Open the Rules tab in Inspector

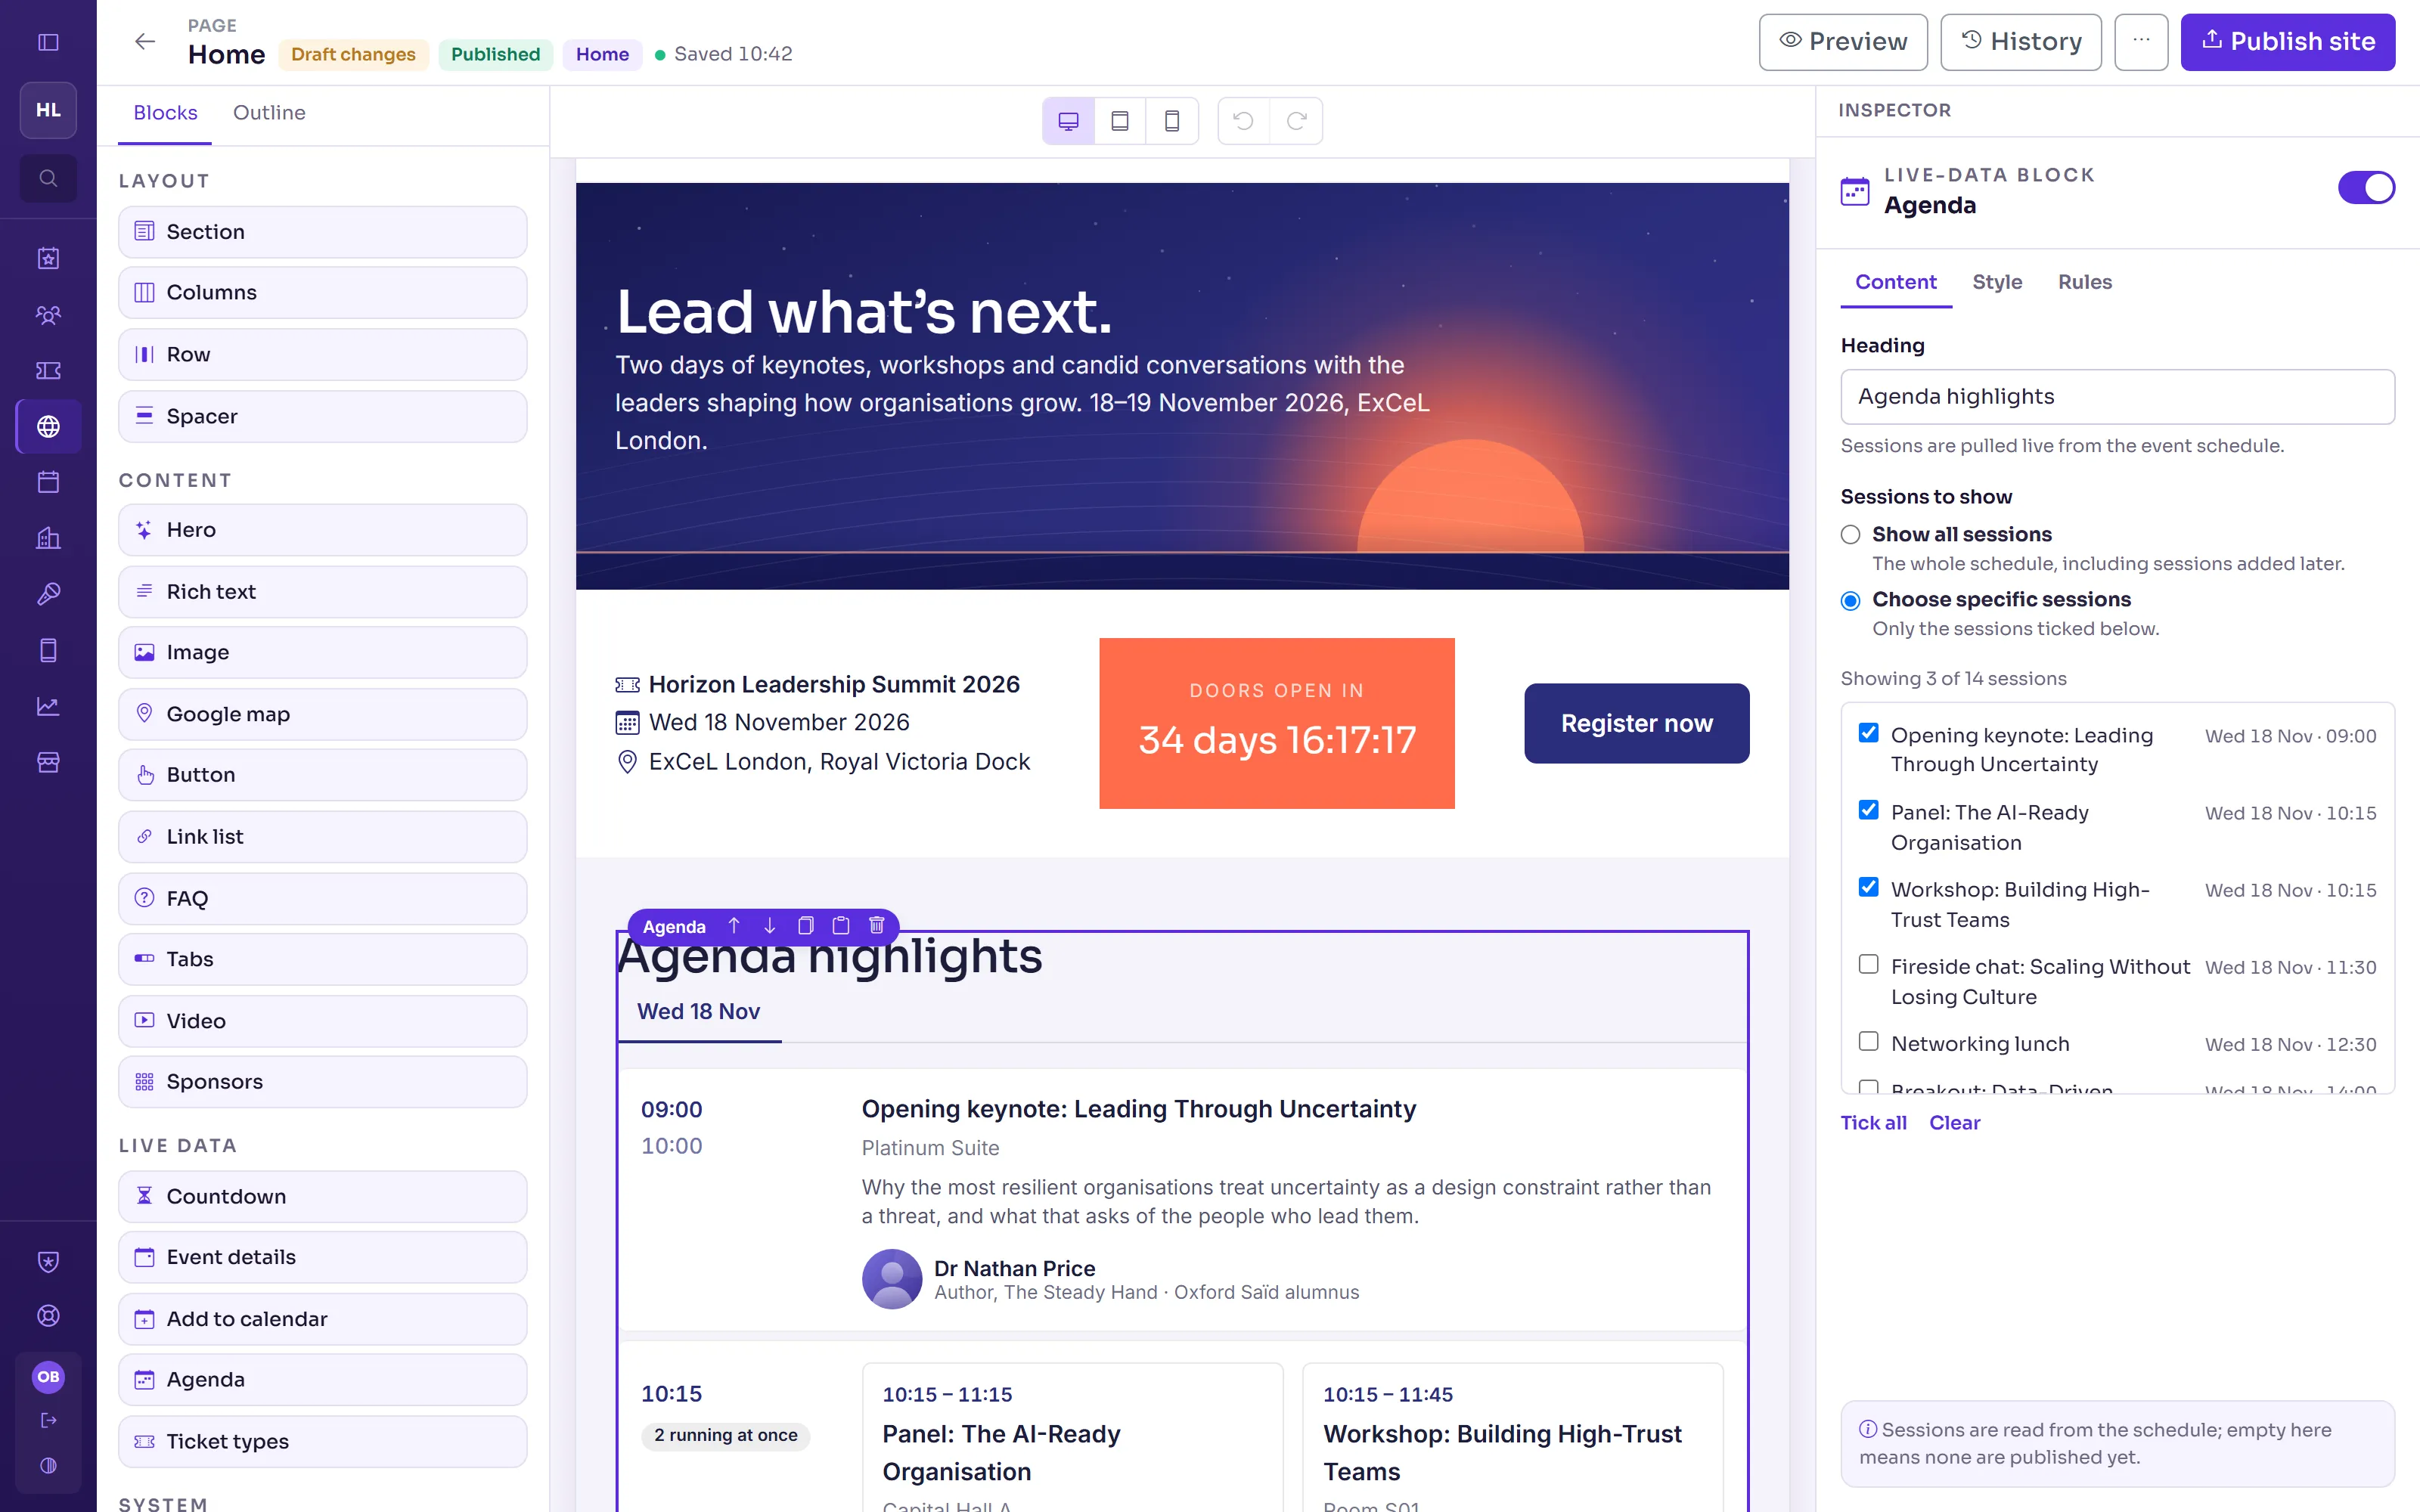pyautogui.click(x=2084, y=282)
